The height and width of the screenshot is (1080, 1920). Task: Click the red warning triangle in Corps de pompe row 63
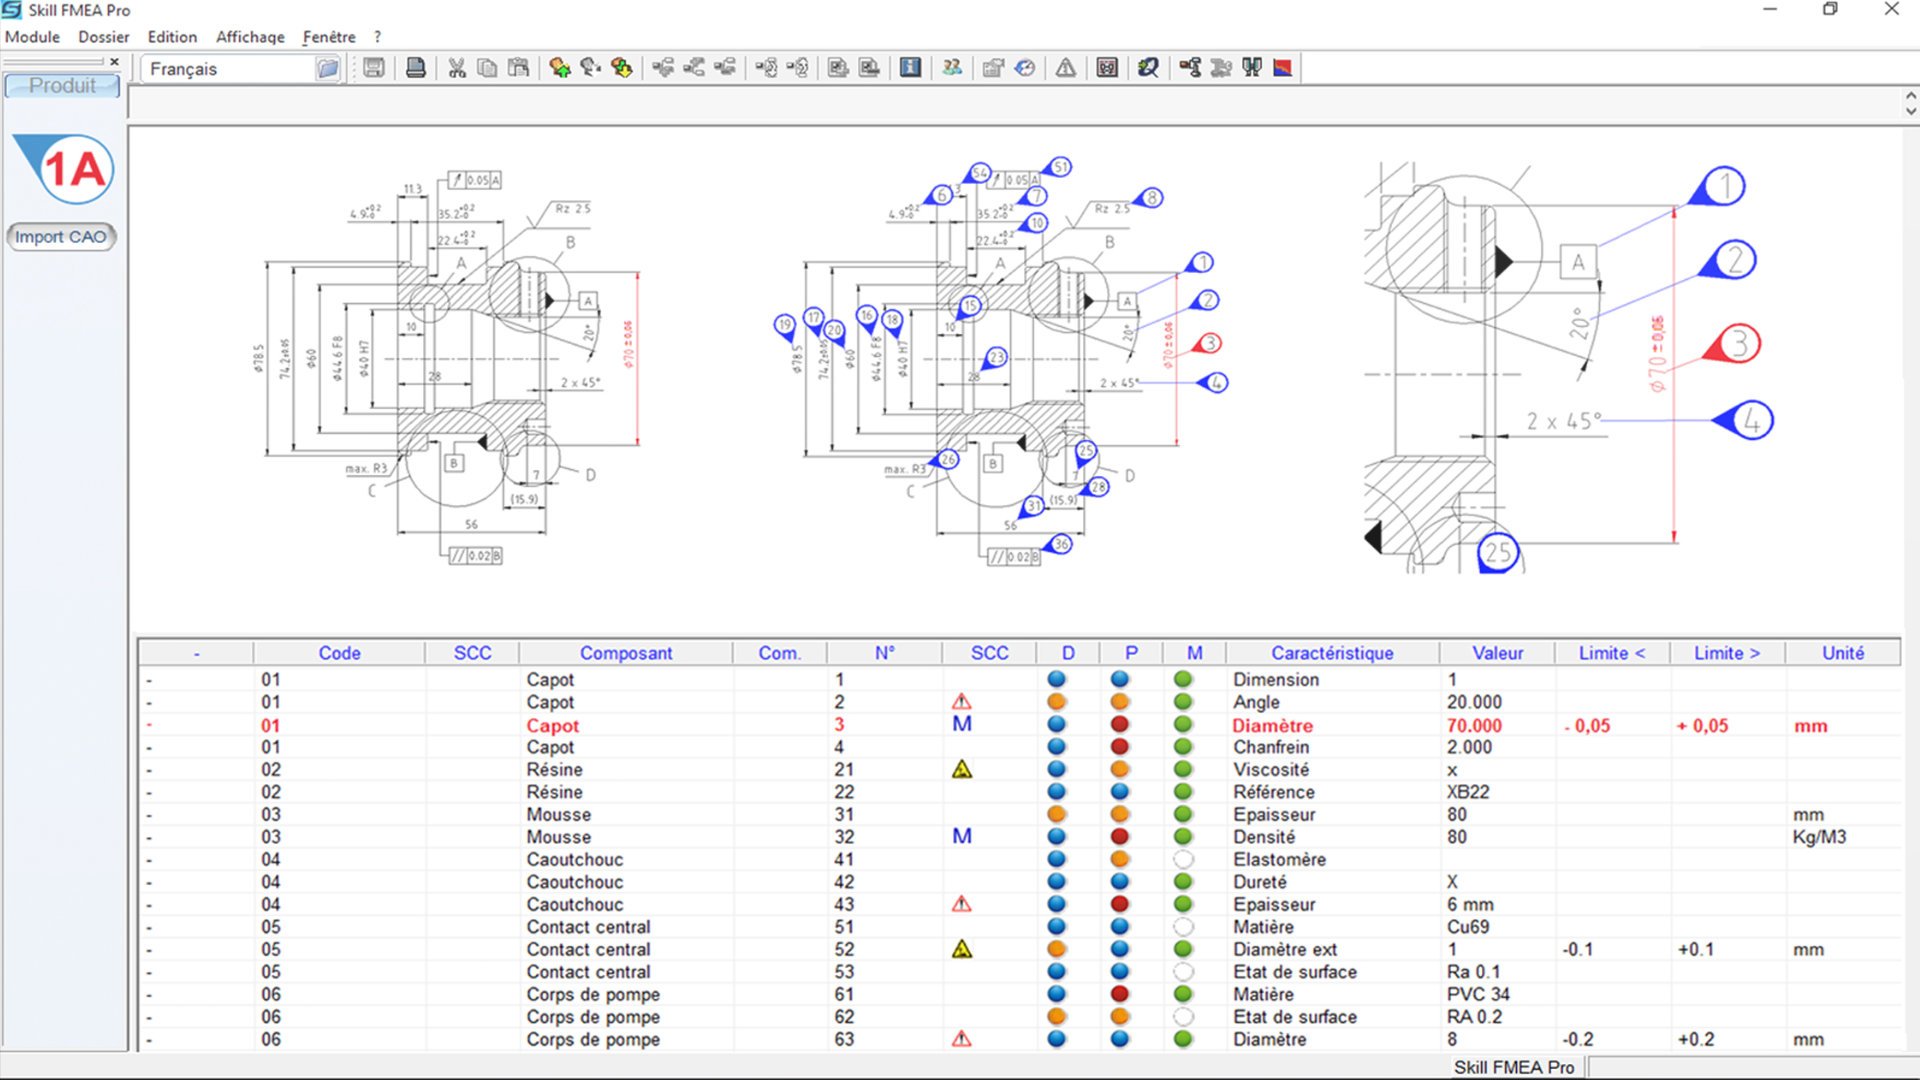coord(961,1039)
